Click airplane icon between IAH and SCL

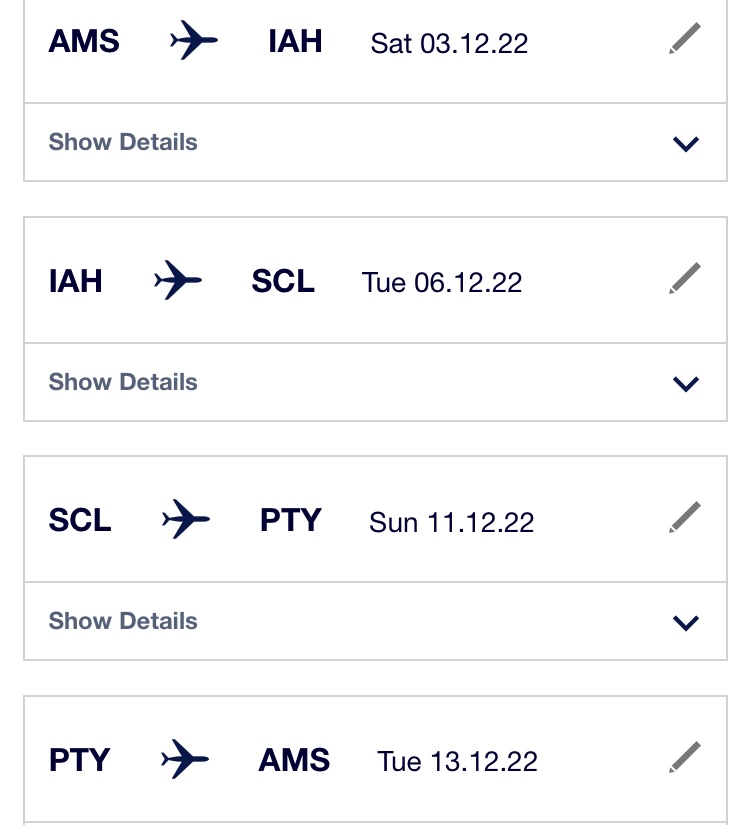[178, 280]
